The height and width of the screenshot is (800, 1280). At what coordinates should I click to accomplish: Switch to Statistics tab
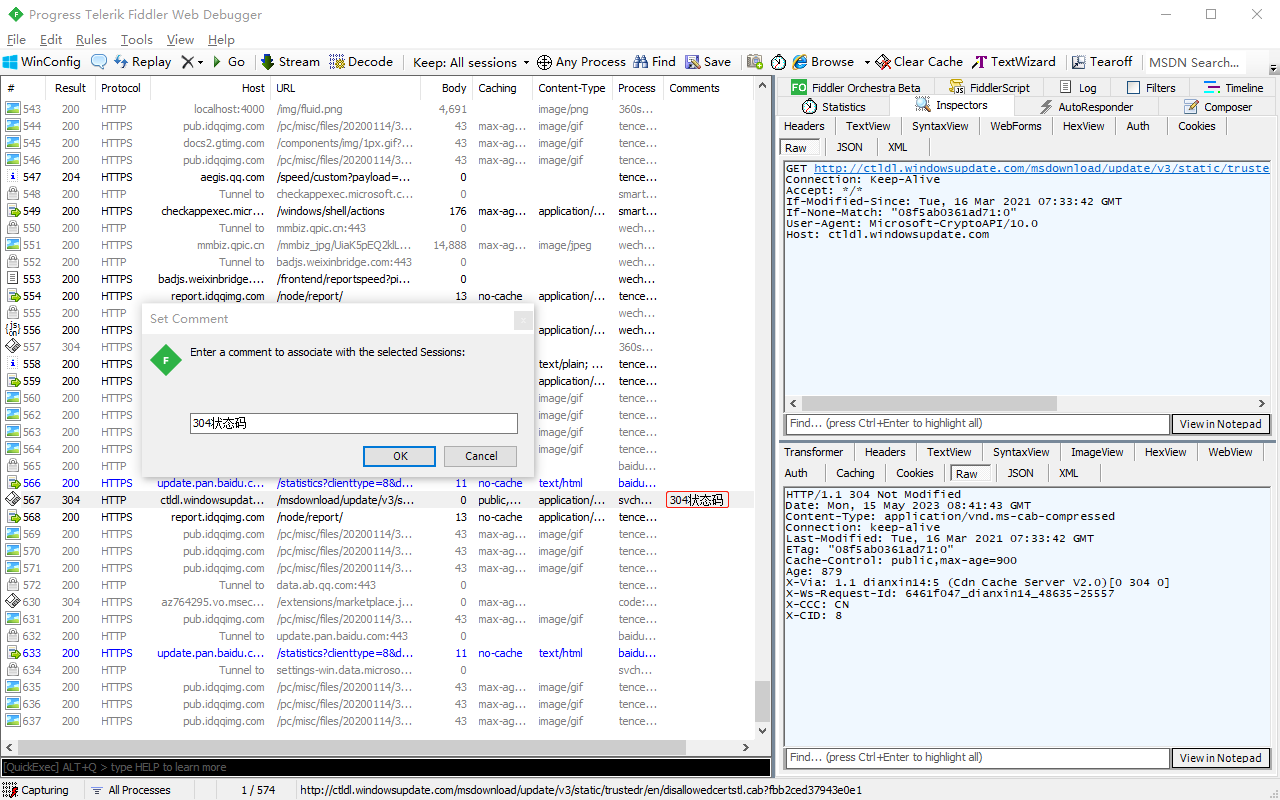[833, 107]
